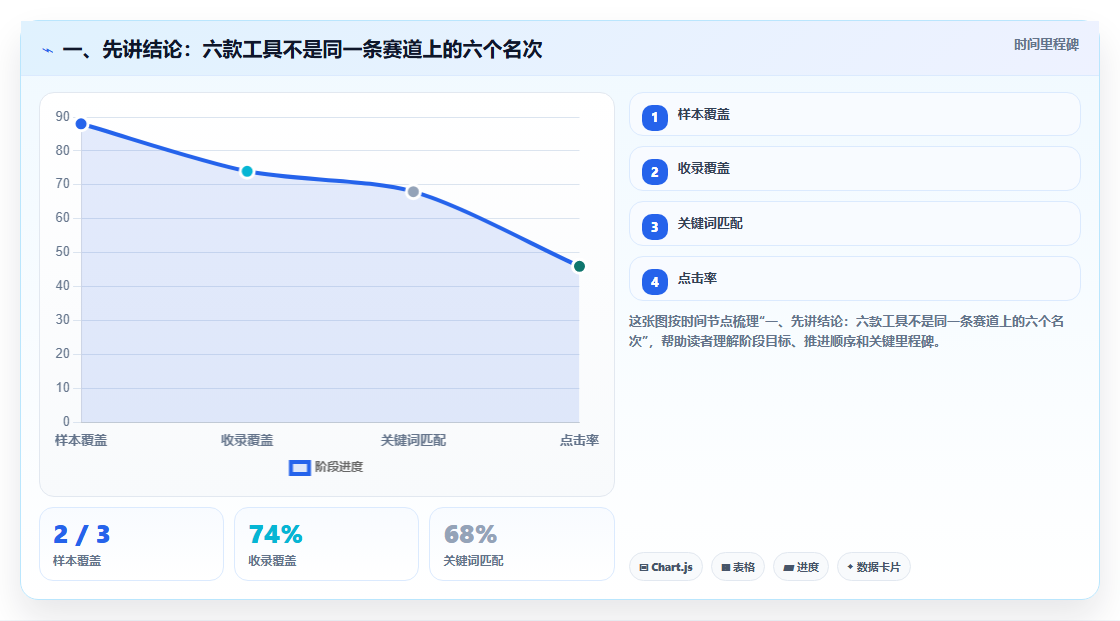Click the x-axis label 关键词匹配
1120x621 pixels.
click(x=413, y=440)
